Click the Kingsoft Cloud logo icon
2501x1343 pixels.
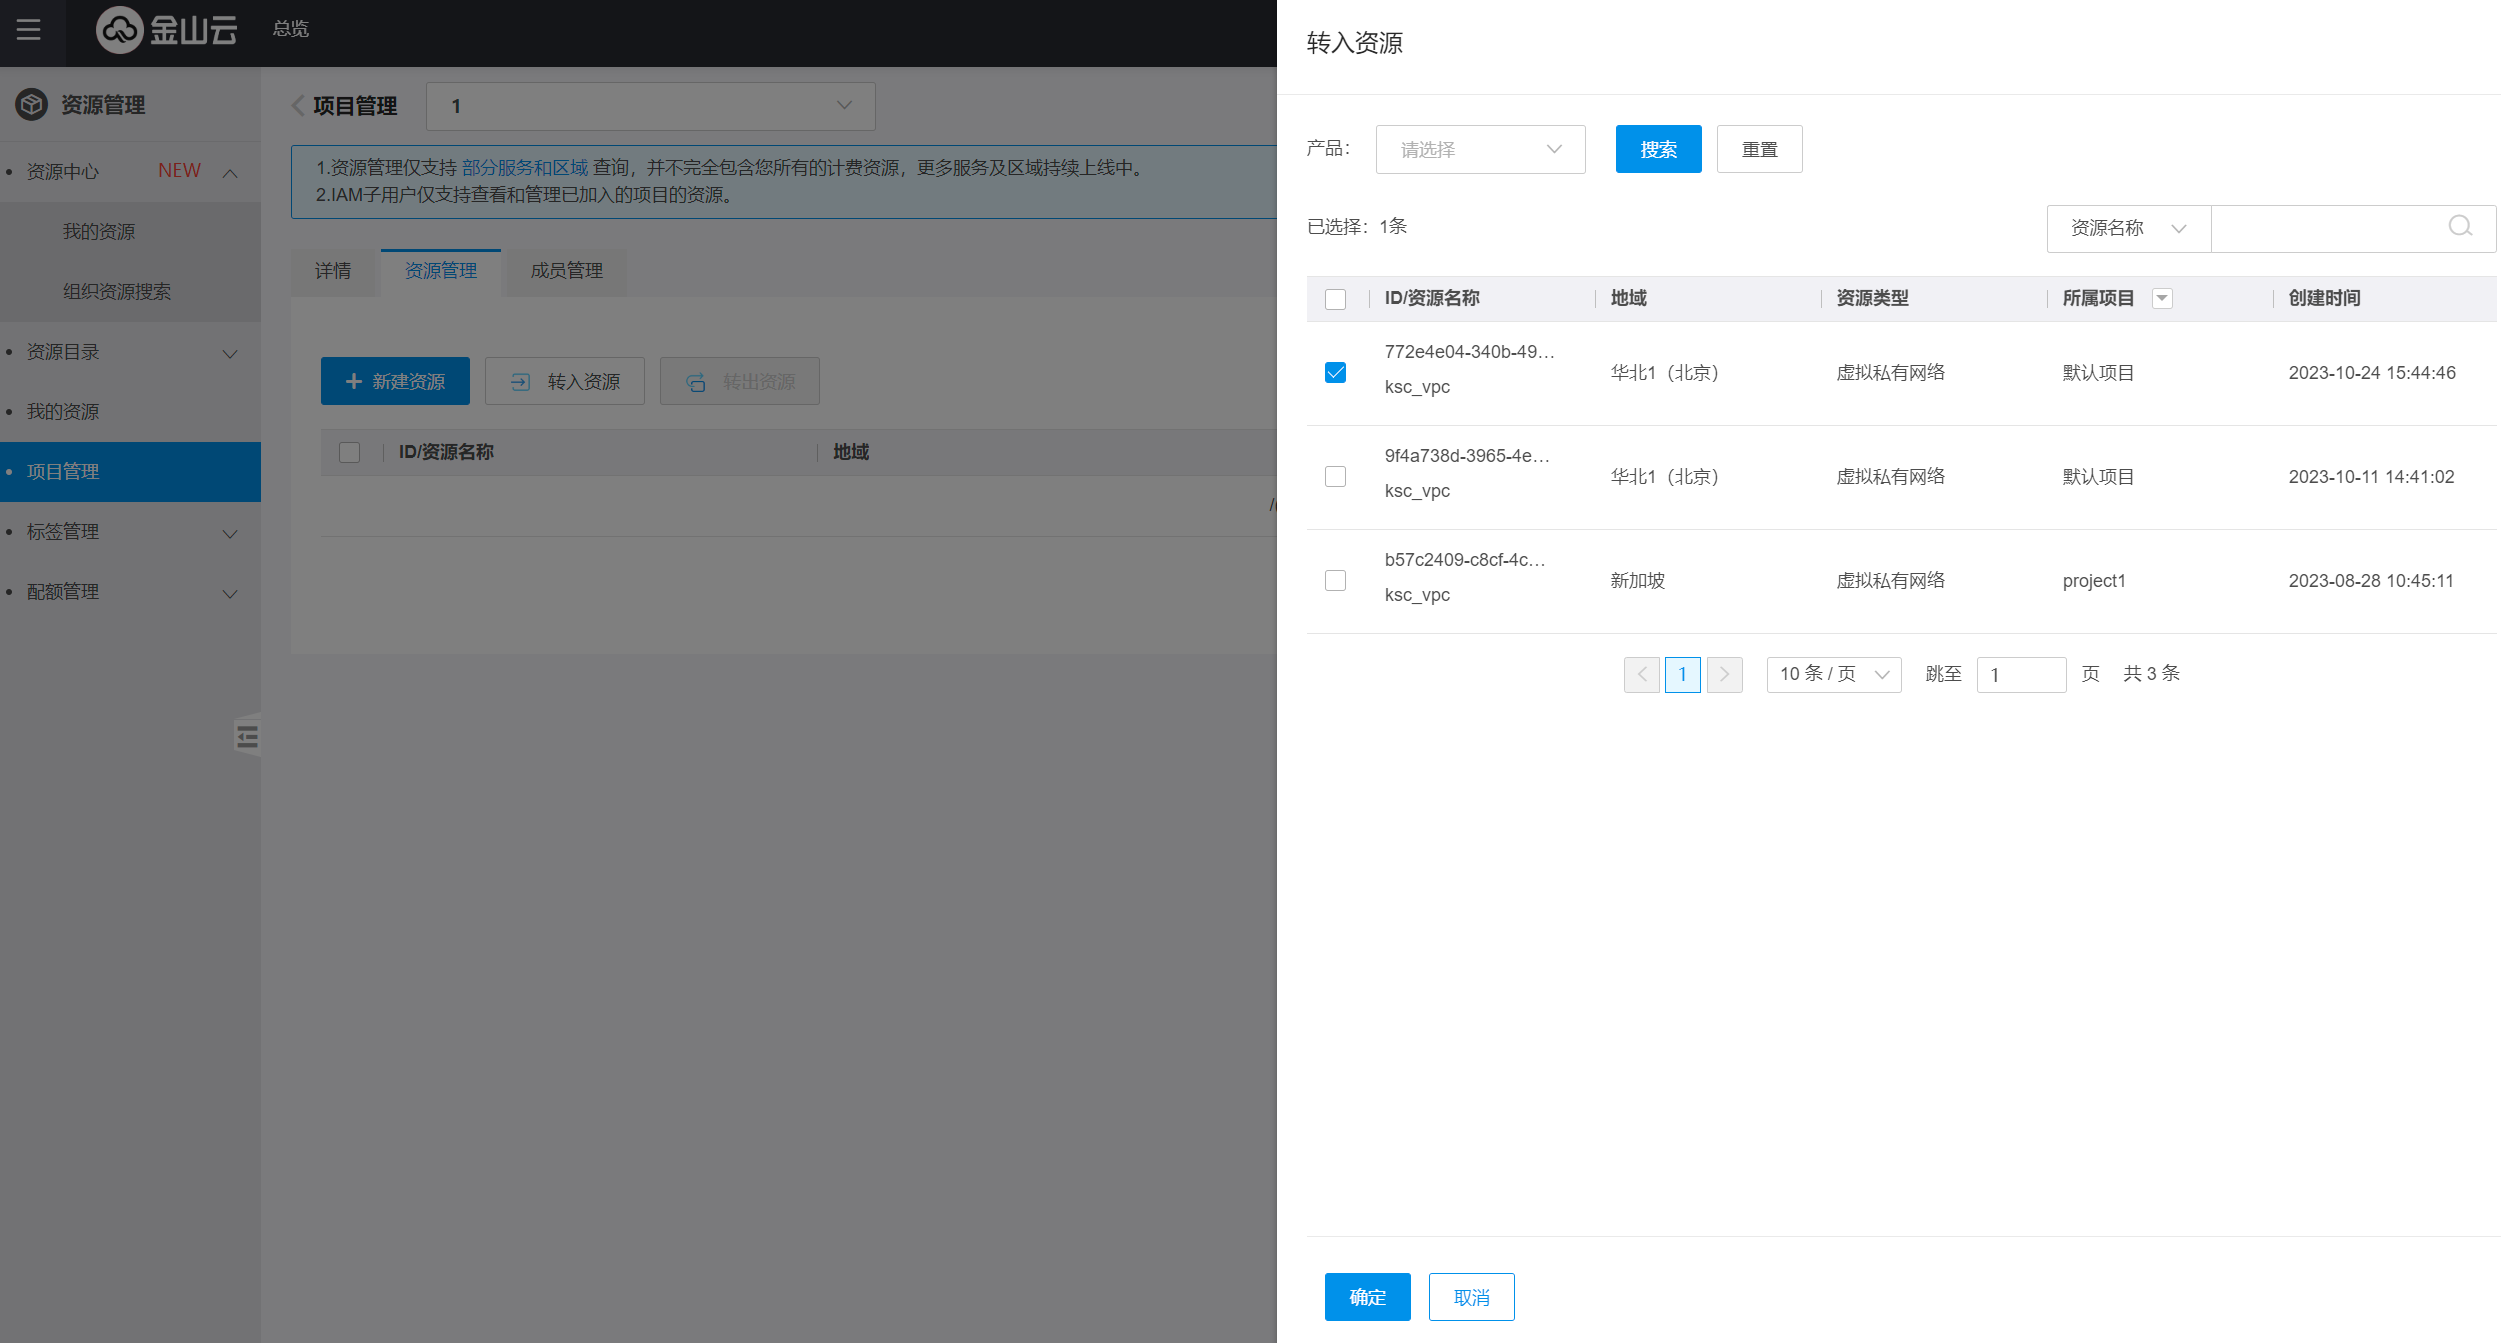(120, 30)
